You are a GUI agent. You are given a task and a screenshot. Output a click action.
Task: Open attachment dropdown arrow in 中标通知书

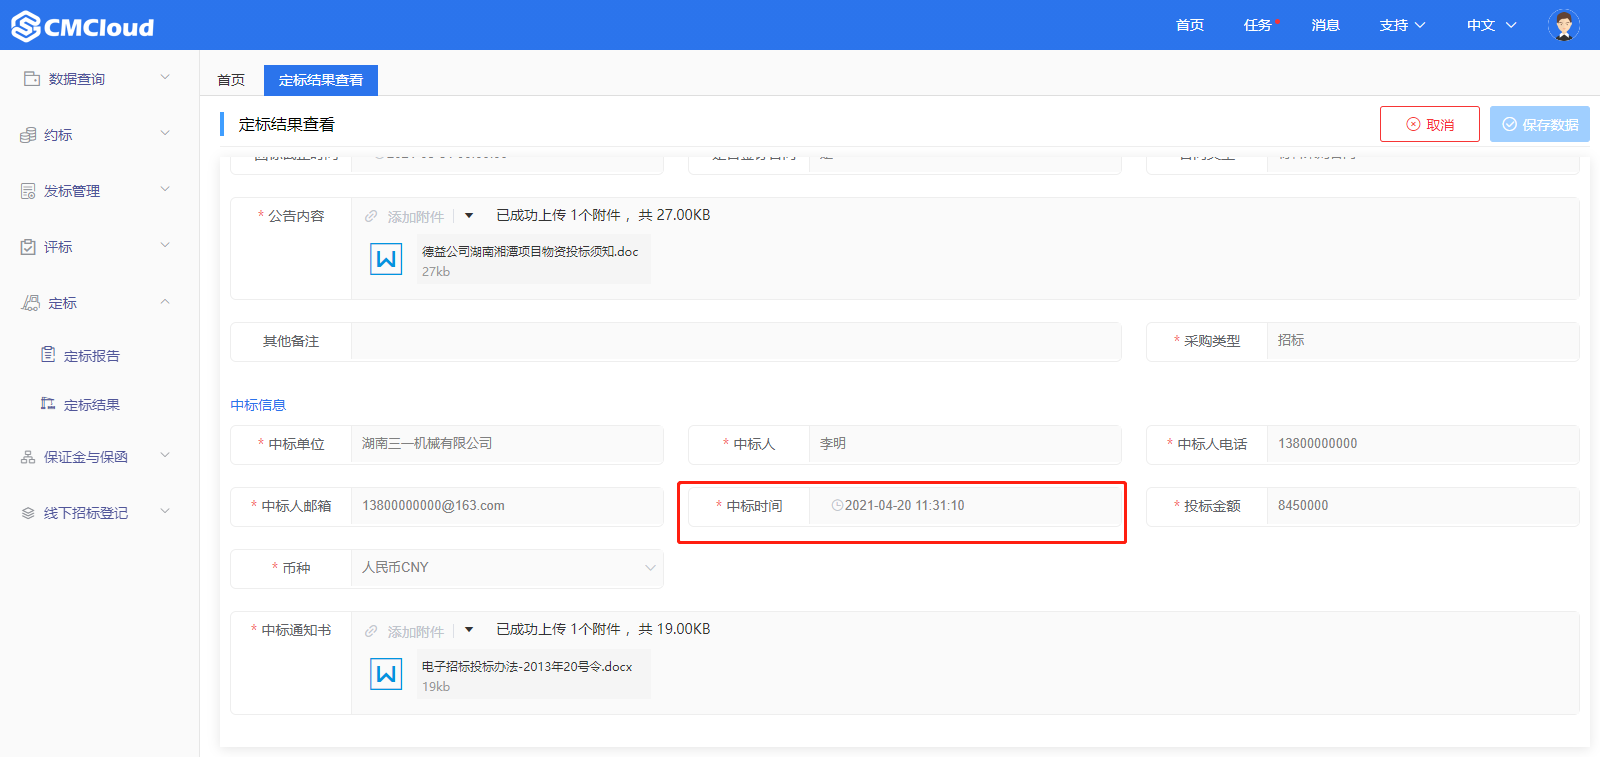469,630
